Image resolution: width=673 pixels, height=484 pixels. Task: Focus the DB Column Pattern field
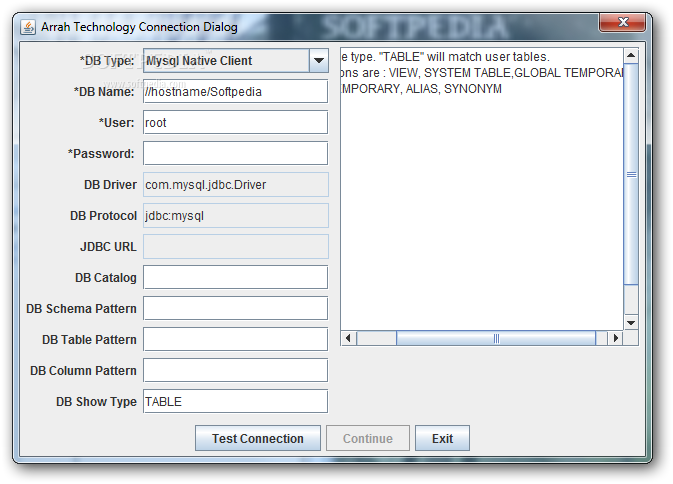pyautogui.click(x=236, y=370)
